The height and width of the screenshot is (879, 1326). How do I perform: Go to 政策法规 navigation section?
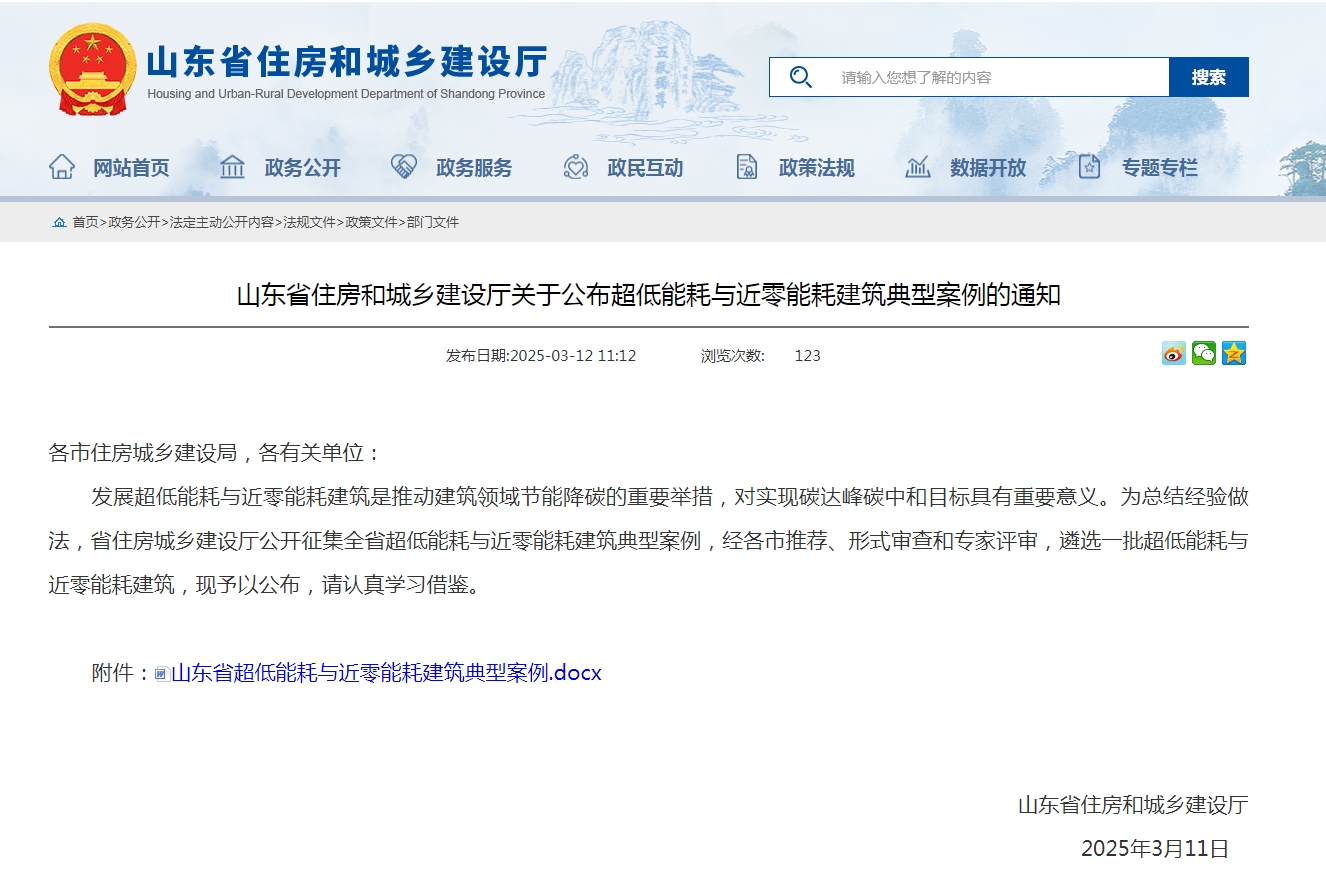point(816,168)
